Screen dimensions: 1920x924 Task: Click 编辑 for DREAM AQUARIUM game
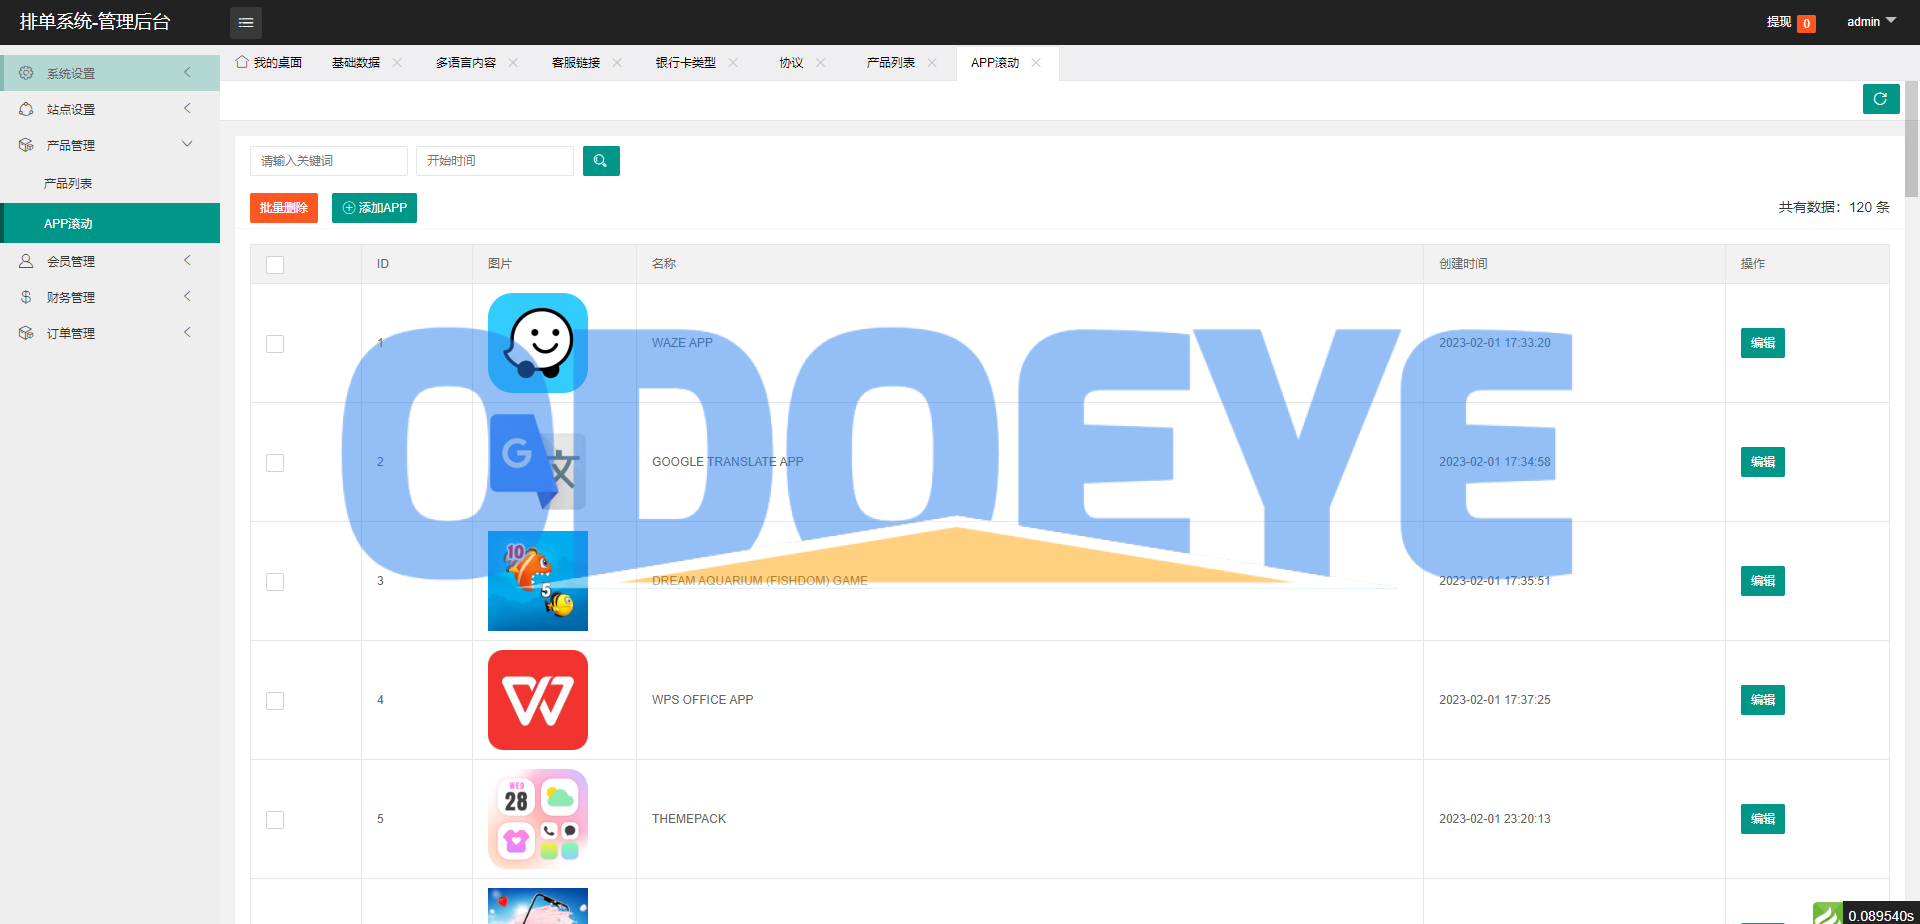pyautogui.click(x=1763, y=581)
